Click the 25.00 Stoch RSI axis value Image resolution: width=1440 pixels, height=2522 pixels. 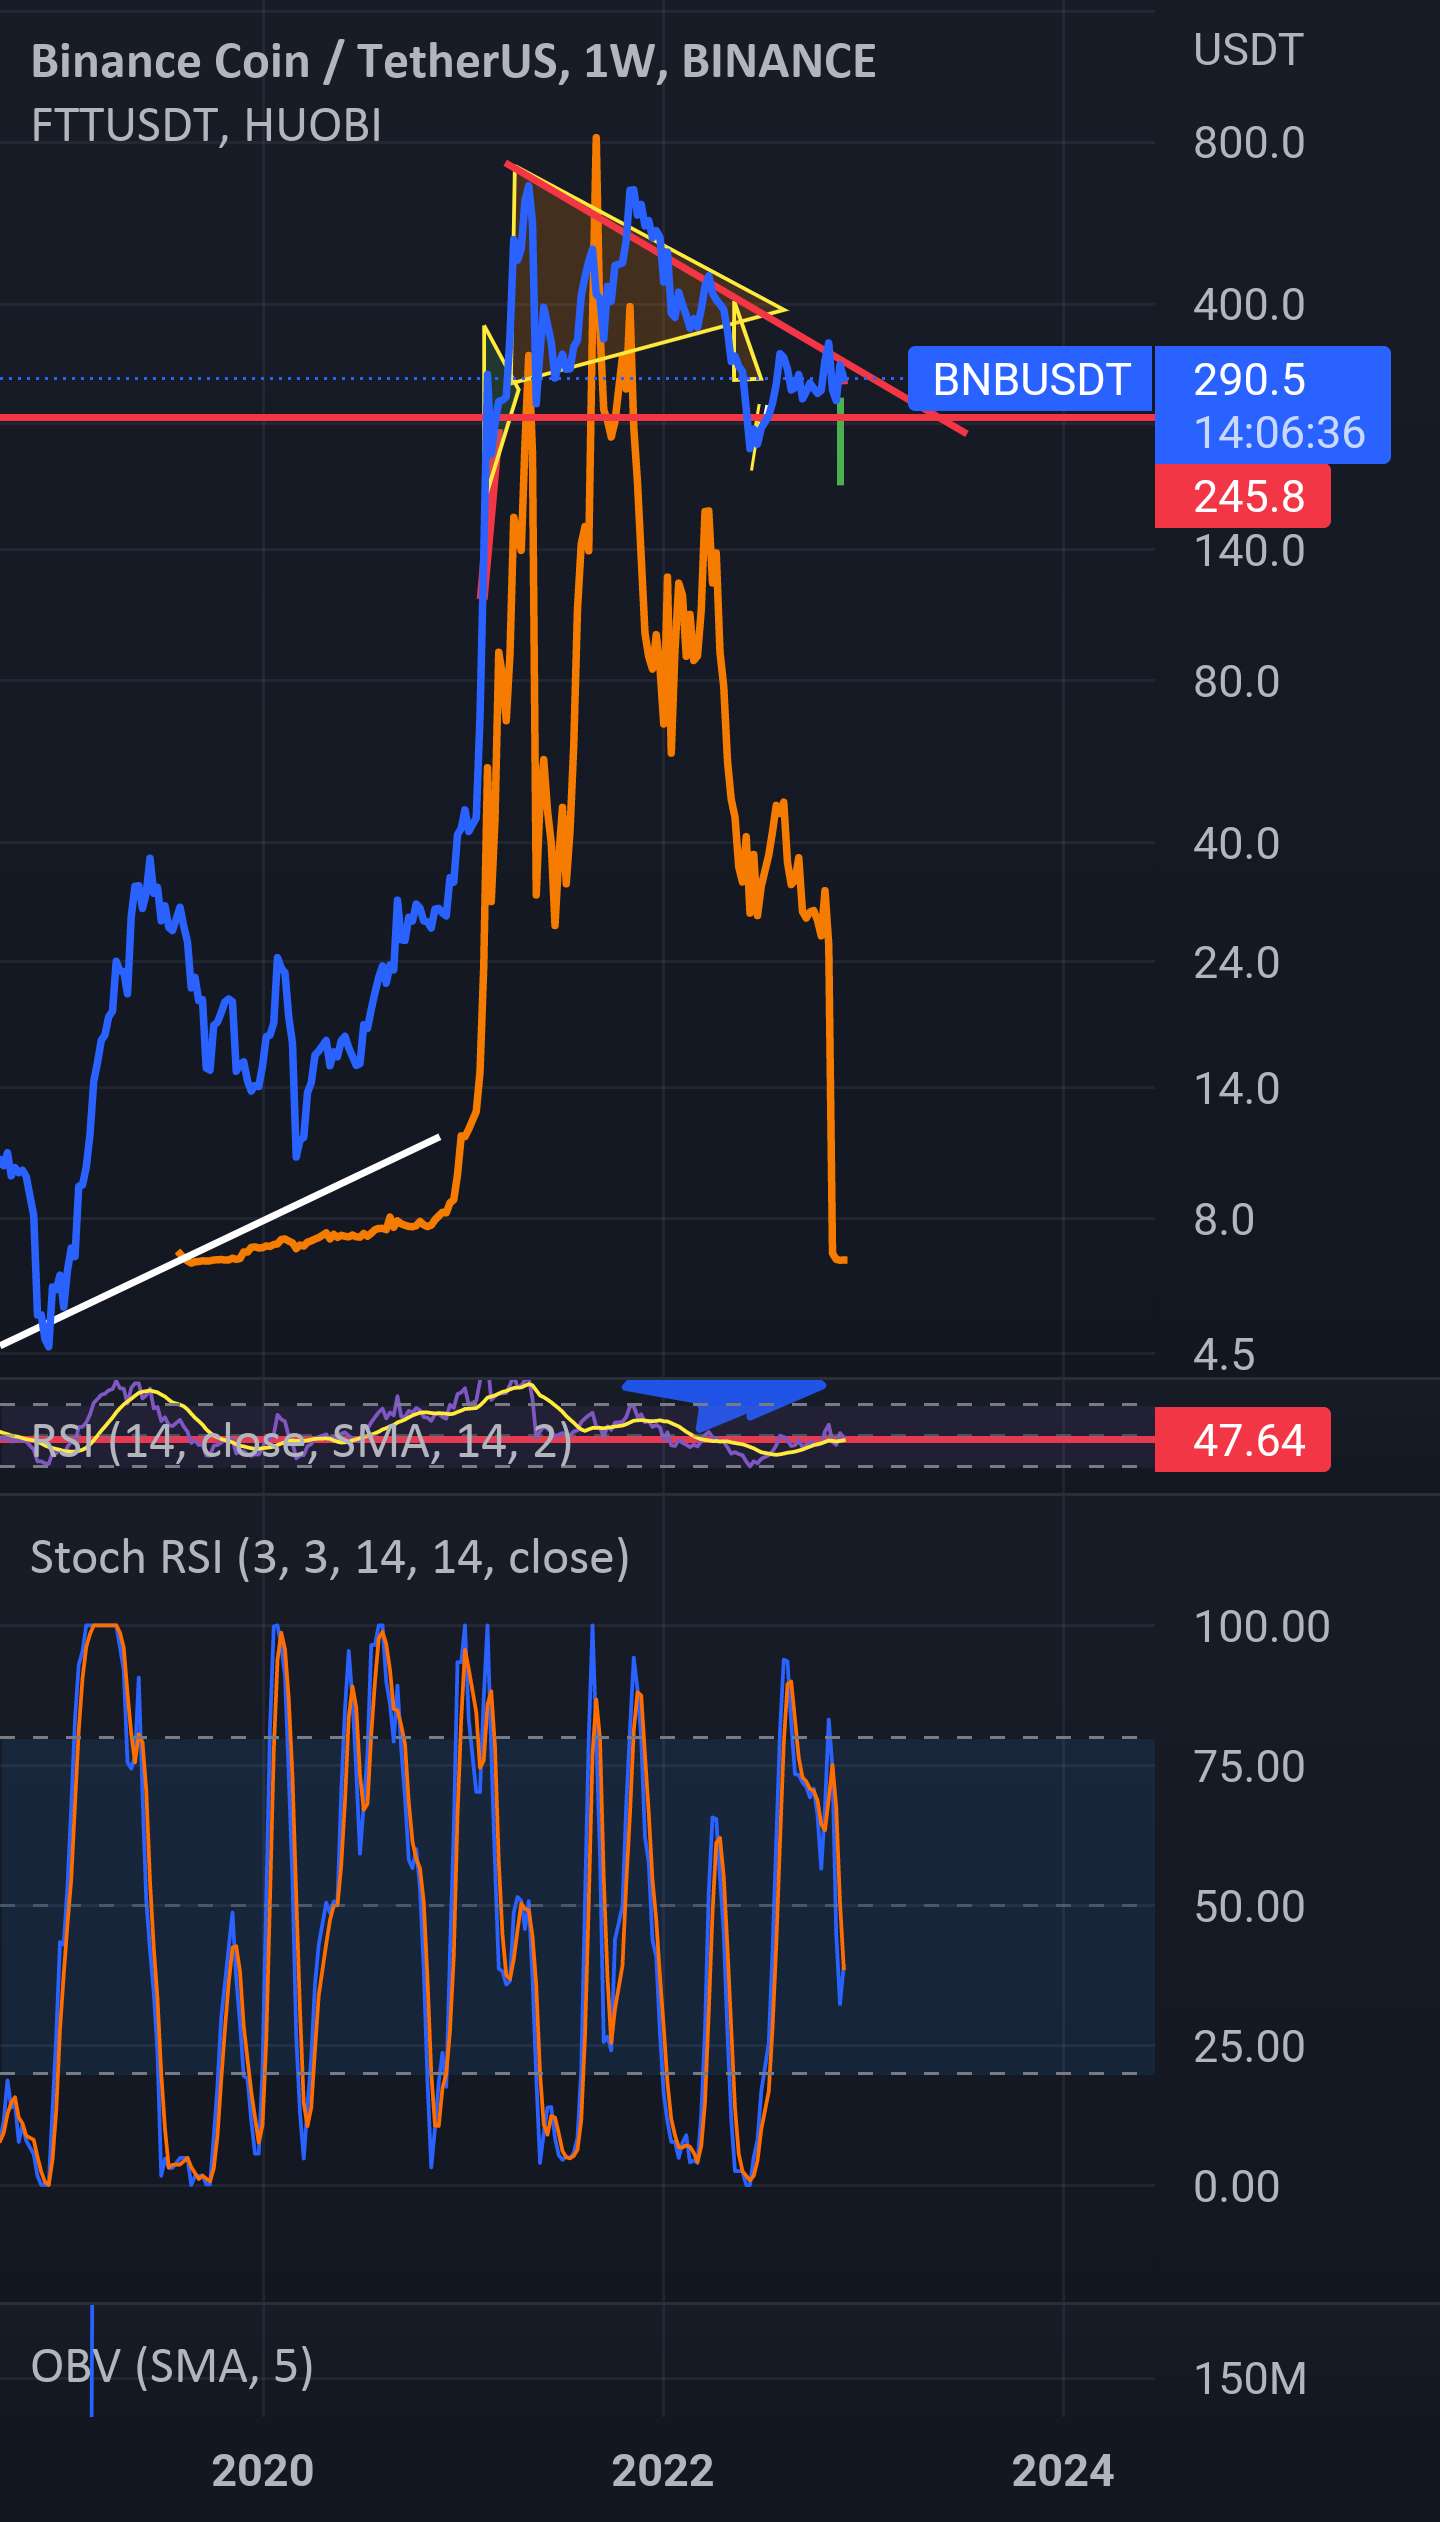click(1249, 2047)
